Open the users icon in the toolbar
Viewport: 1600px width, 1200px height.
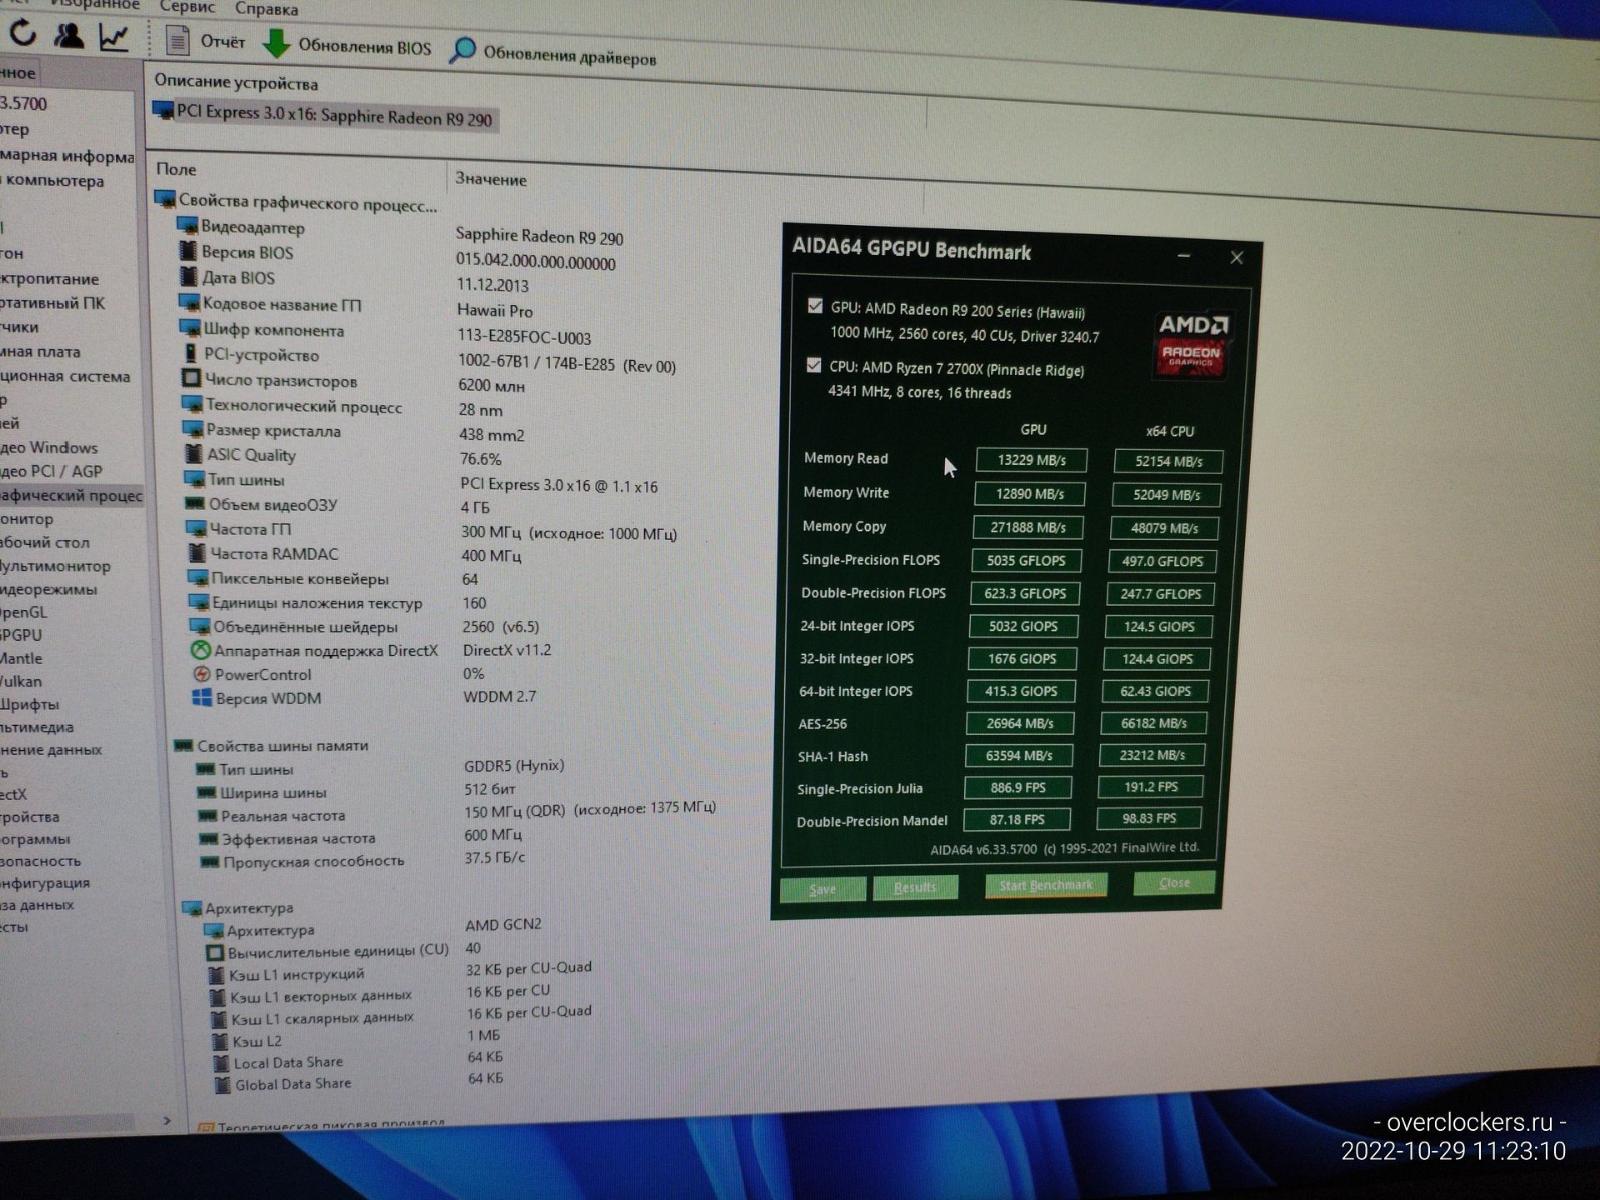pyautogui.click(x=69, y=36)
